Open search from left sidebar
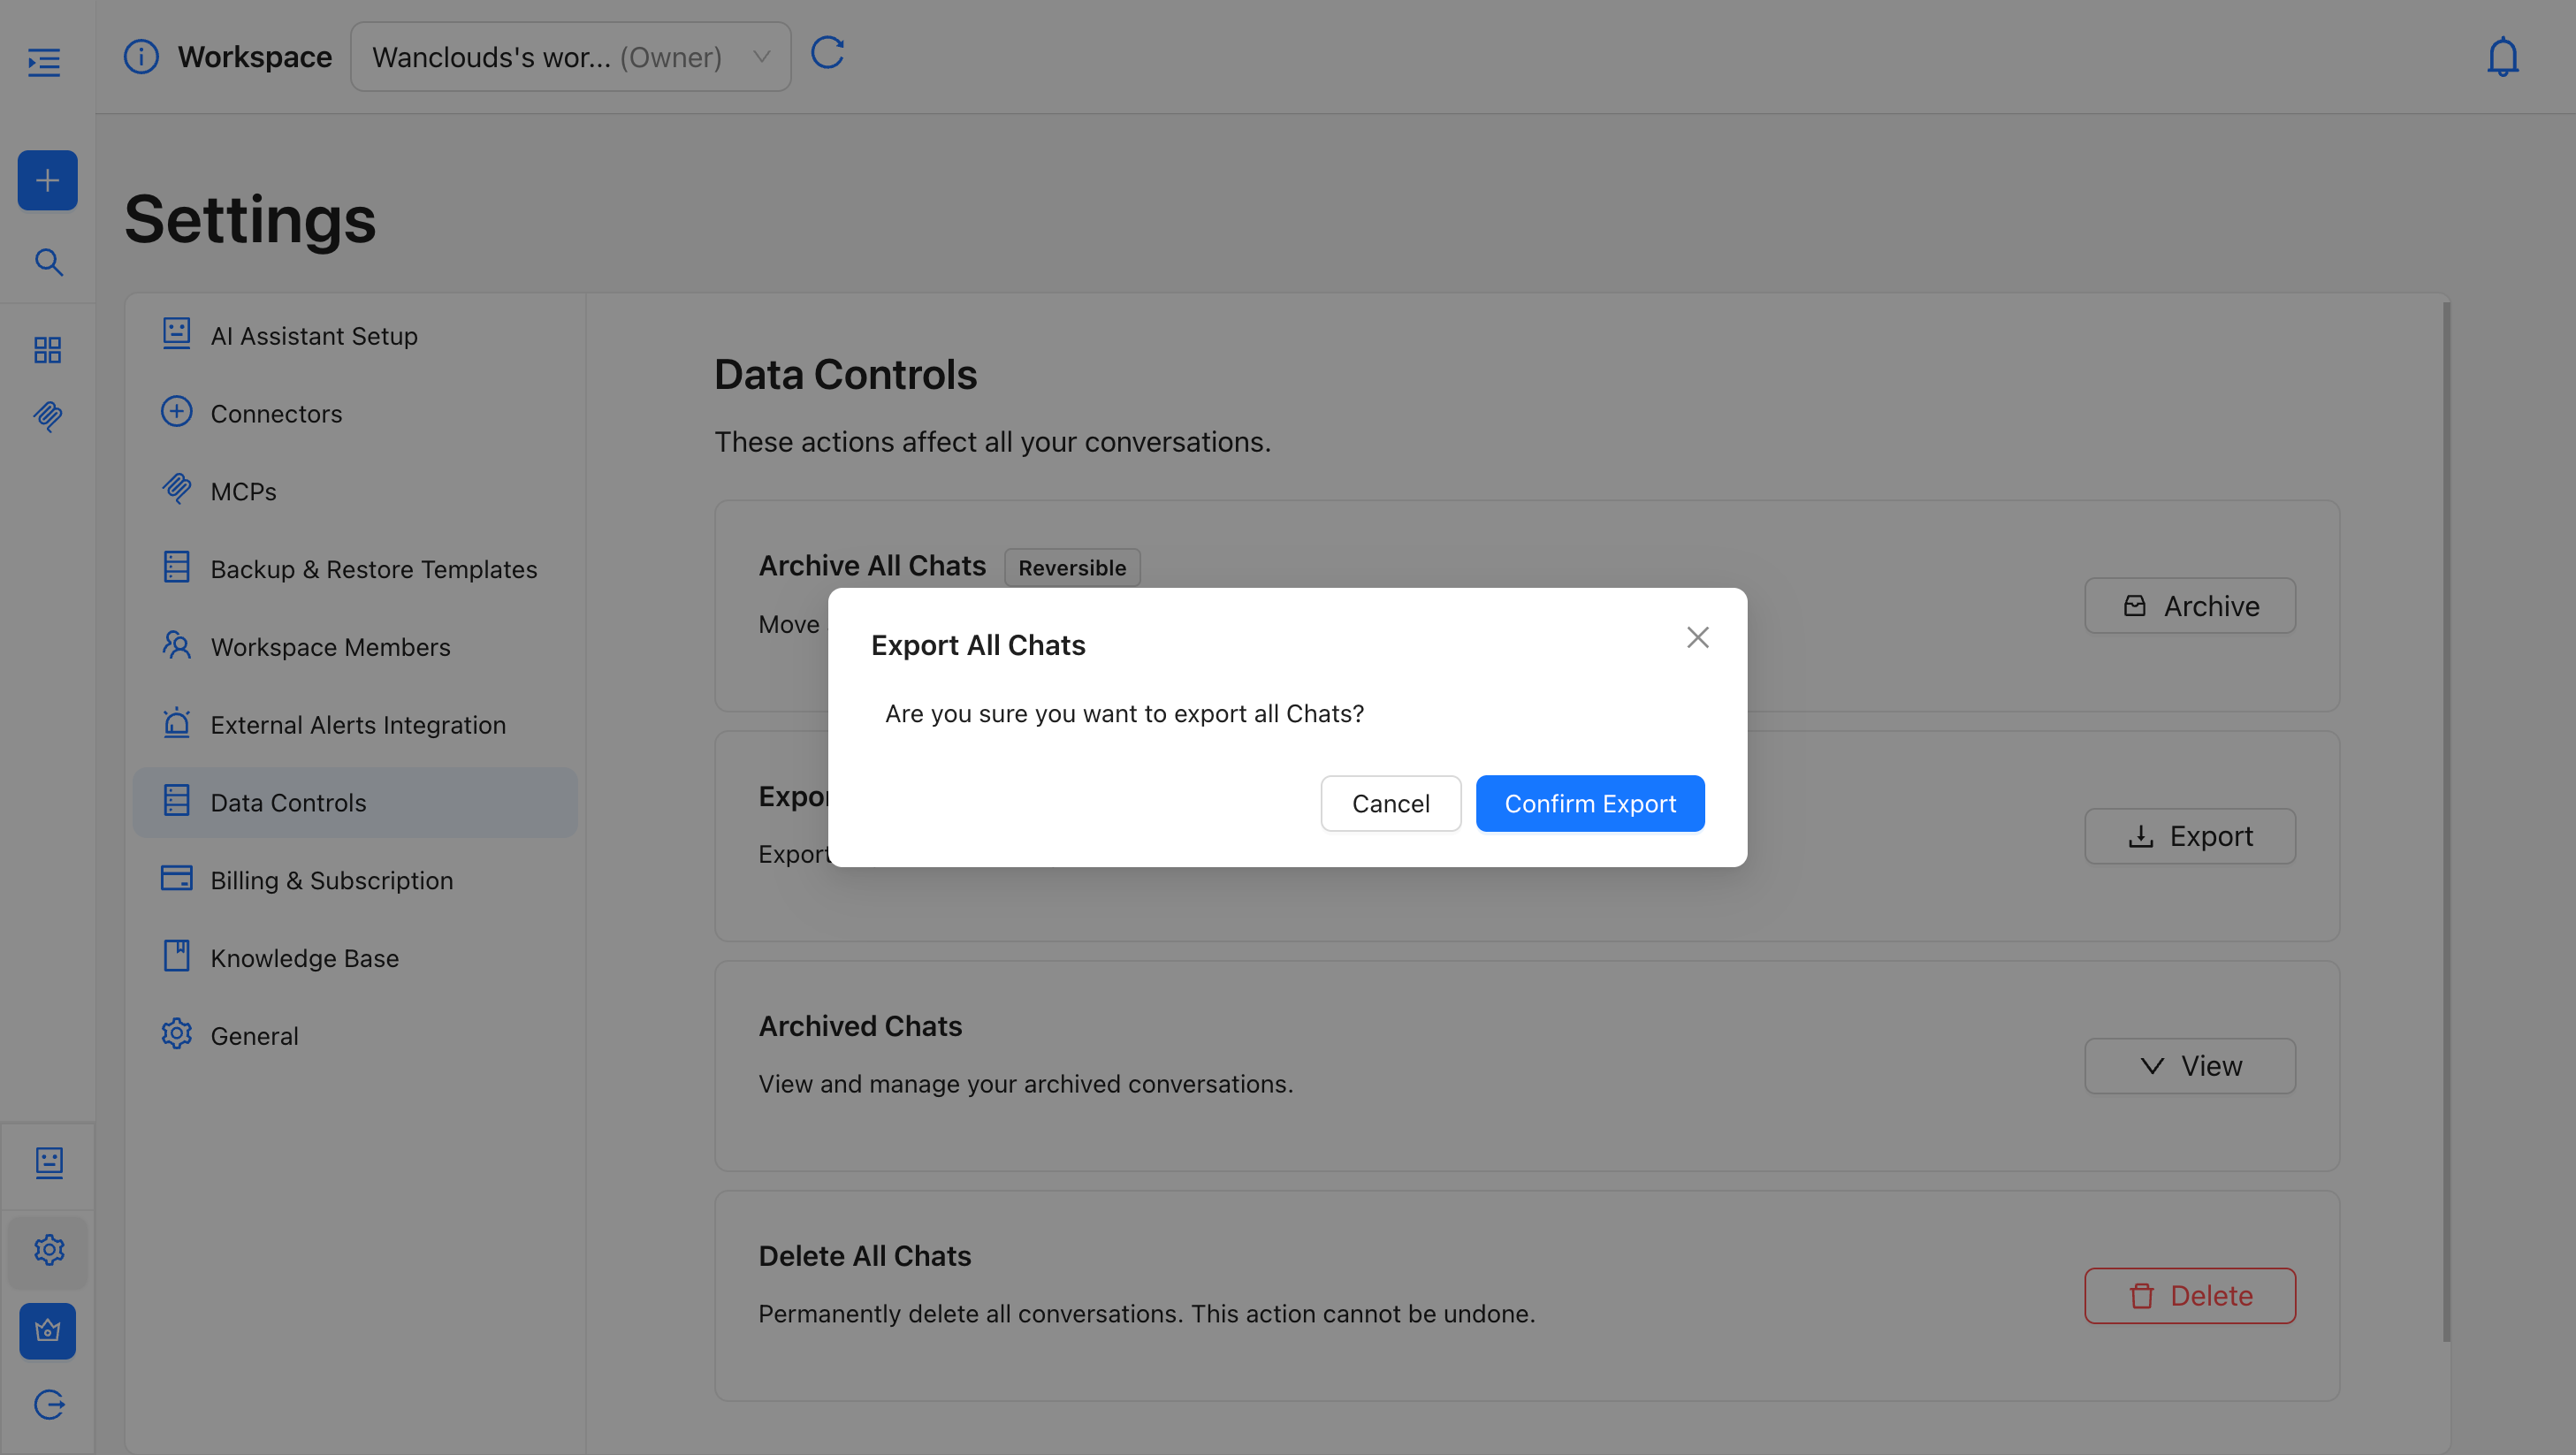 click(48, 262)
